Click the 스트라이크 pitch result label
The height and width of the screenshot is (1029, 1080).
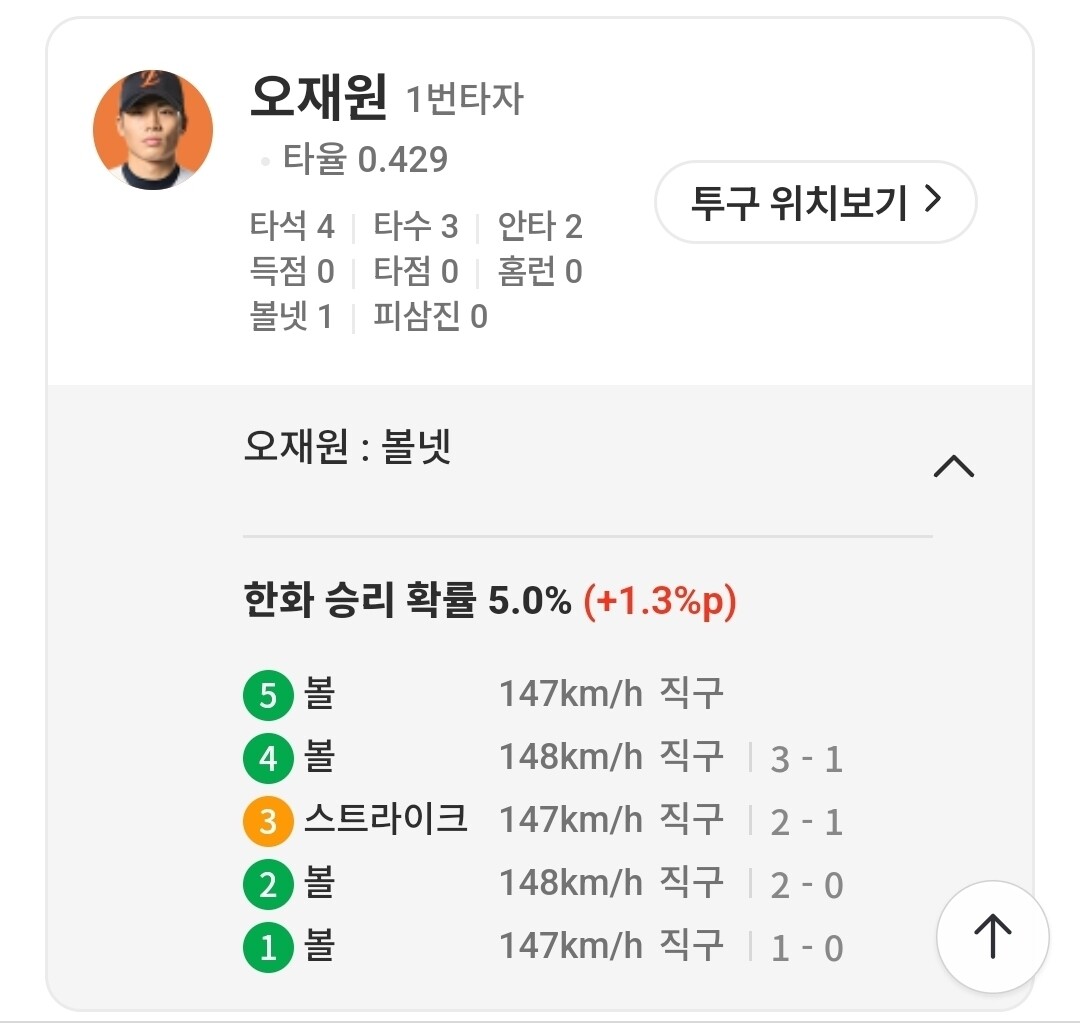[386, 820]
